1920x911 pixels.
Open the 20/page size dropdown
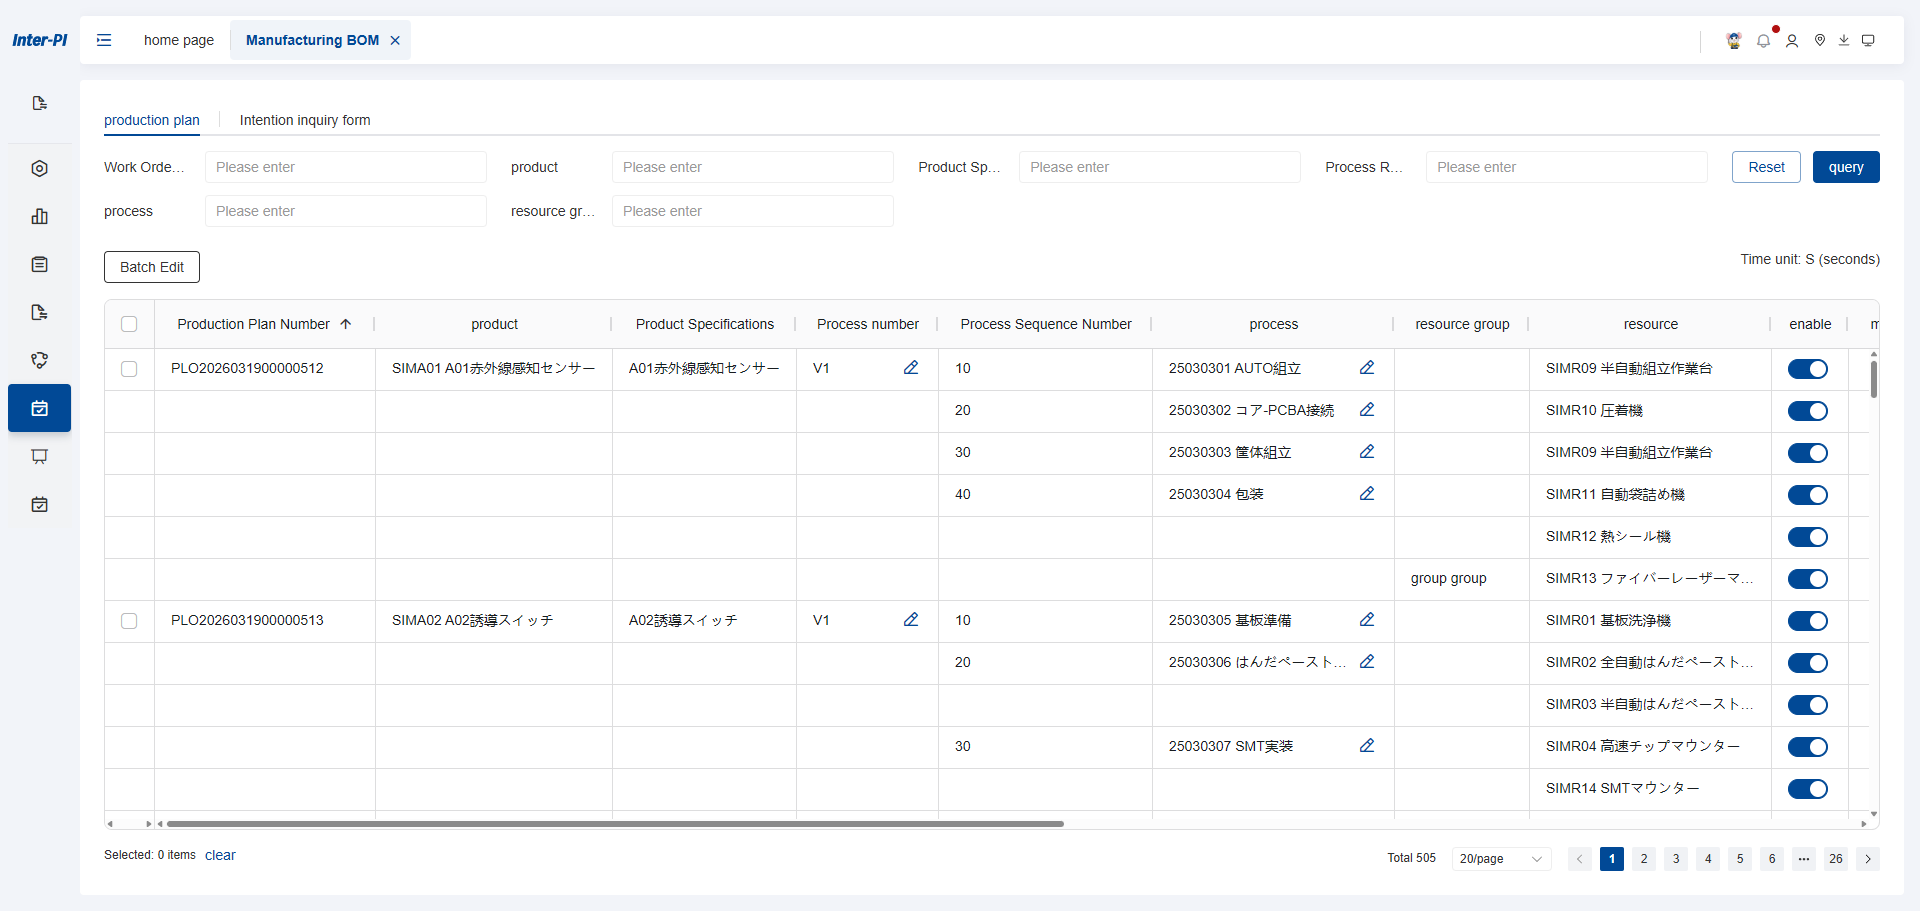point(1501,859)
